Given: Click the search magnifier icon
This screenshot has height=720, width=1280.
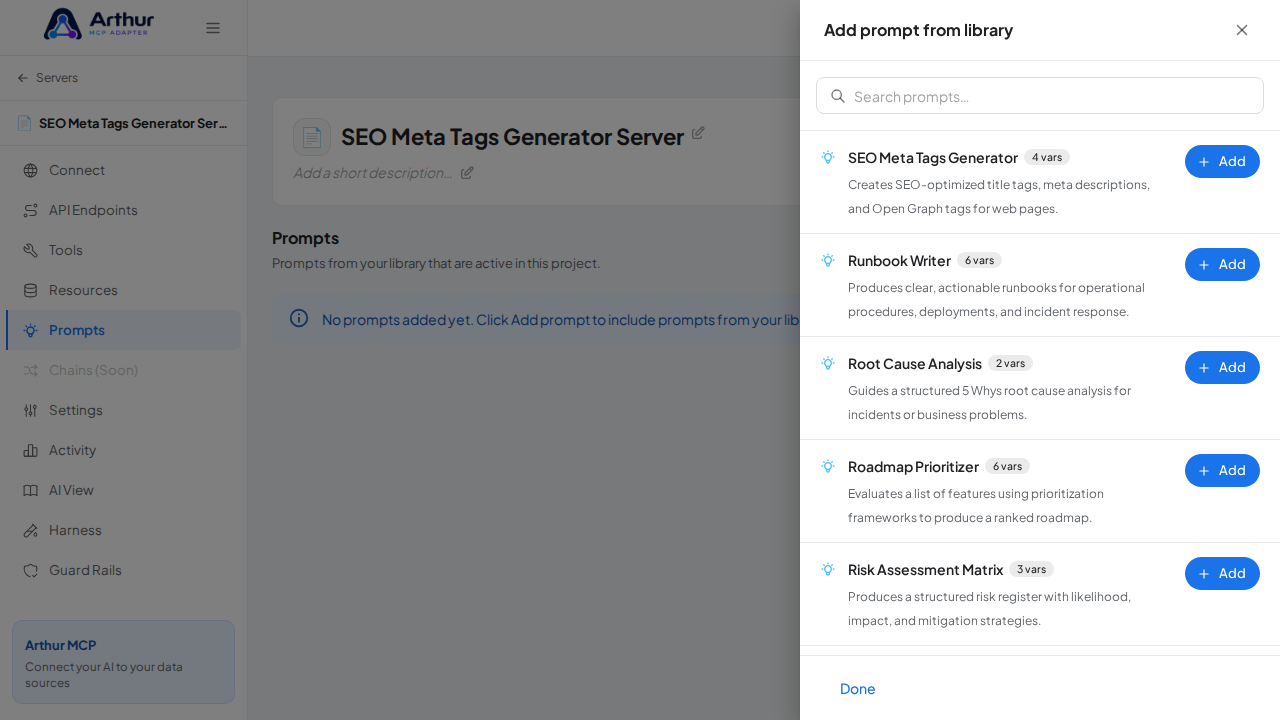Looking at the screenshot, I should point(838,96).
